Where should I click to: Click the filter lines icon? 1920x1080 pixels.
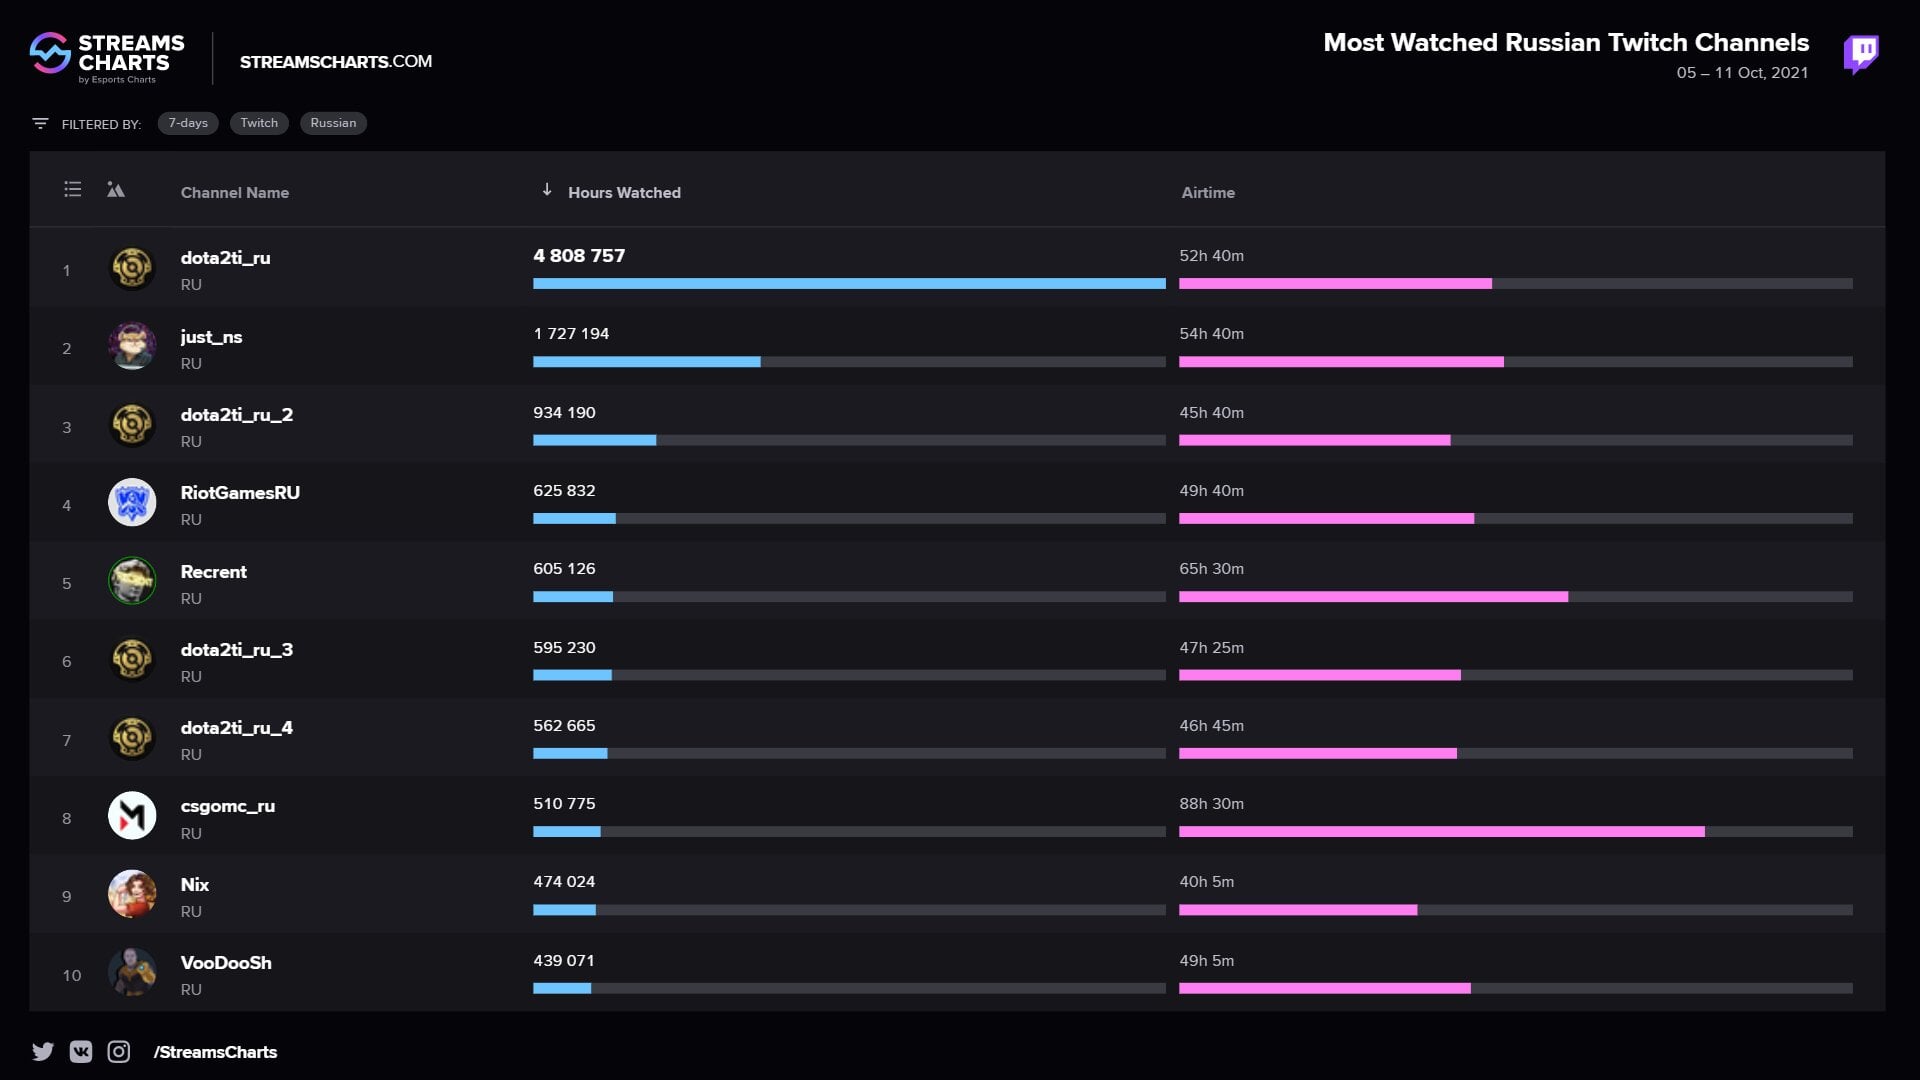[x=40, y=123]
